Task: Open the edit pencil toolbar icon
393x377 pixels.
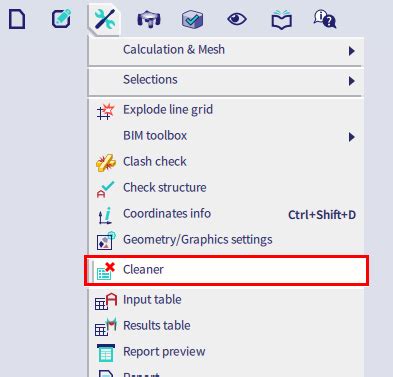Action: tap(61, 19)
